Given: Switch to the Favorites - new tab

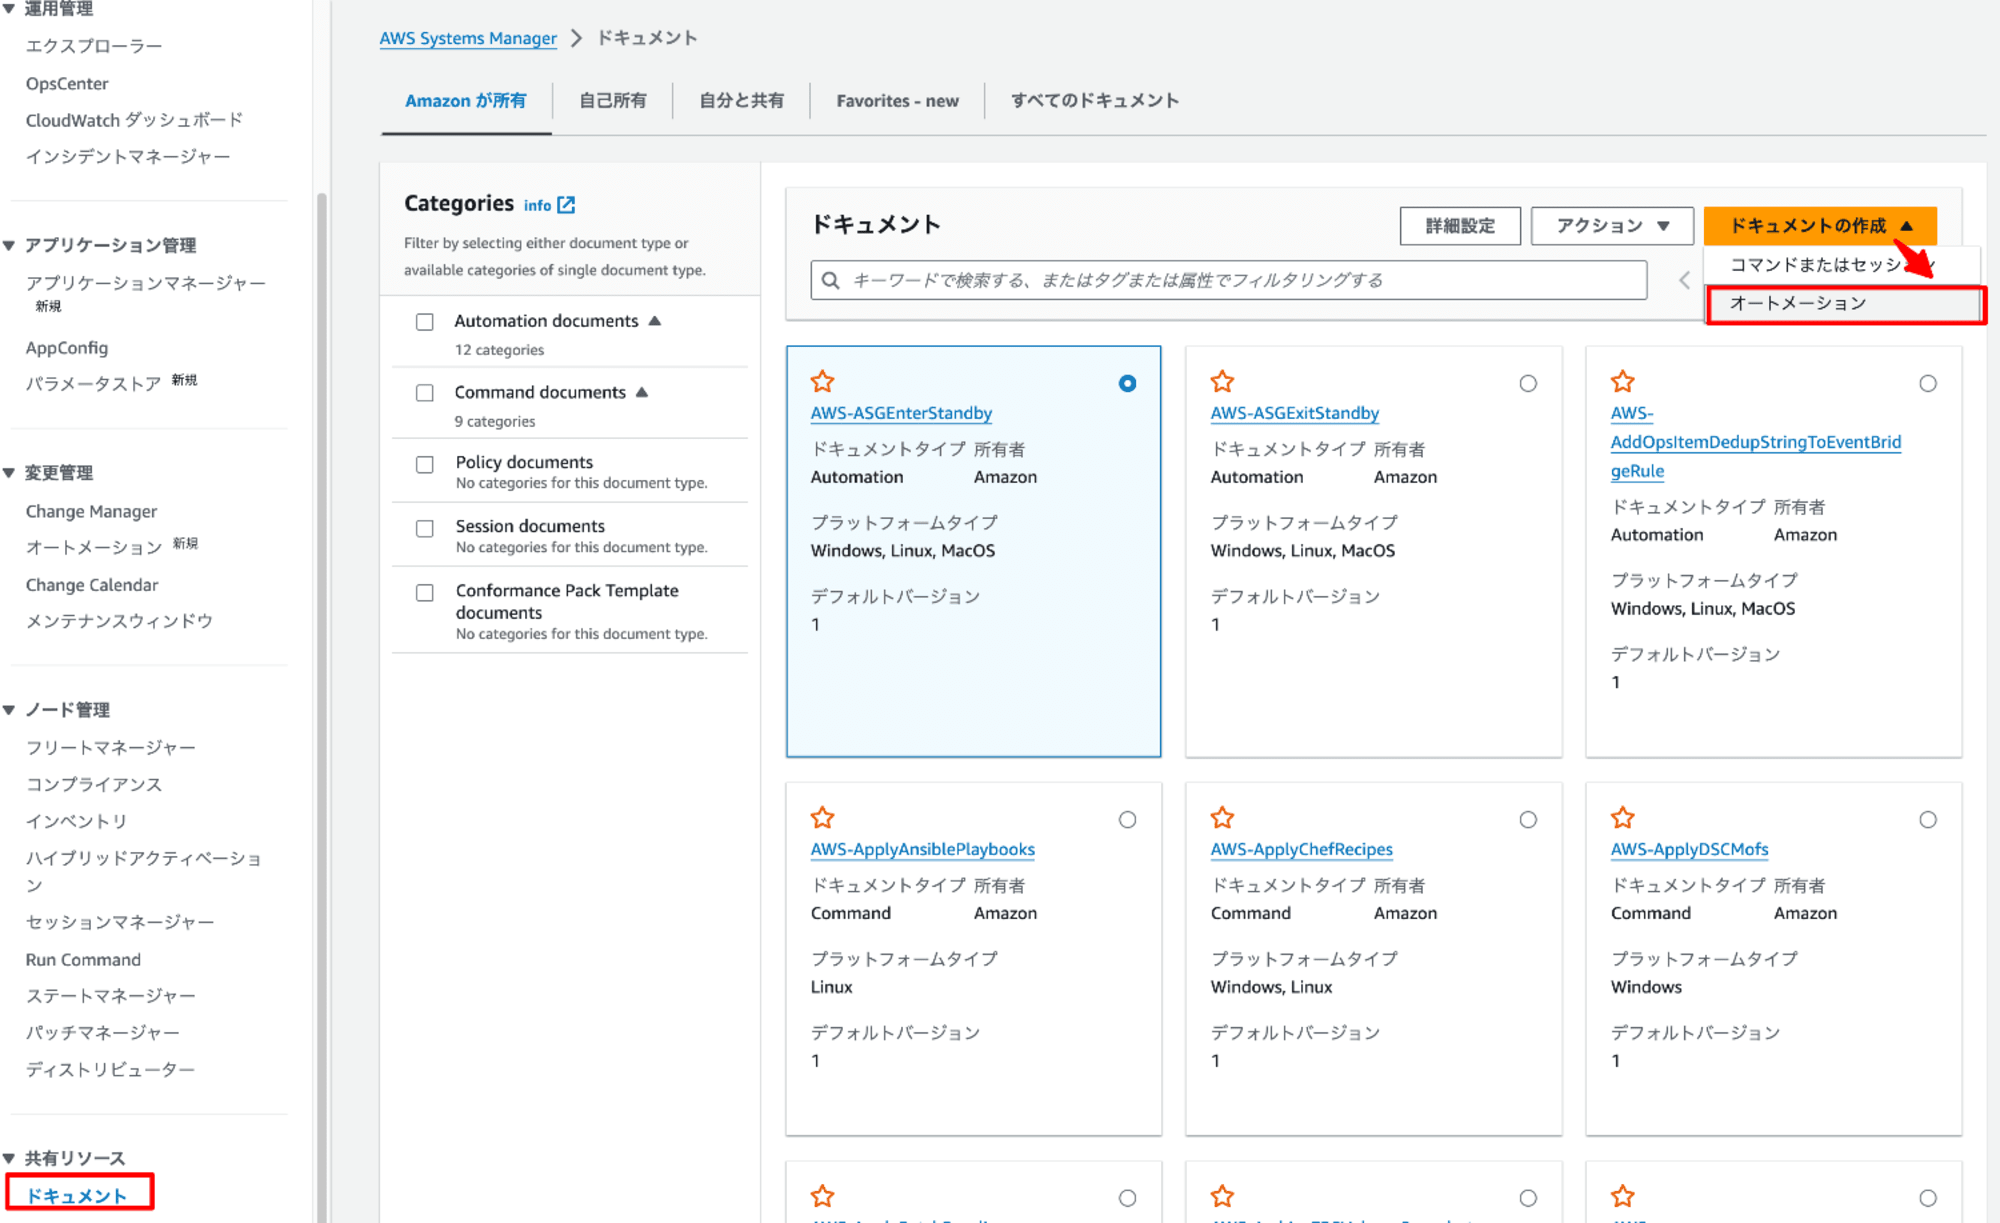Looking at the screenshot, I should (x=897, y=100).
